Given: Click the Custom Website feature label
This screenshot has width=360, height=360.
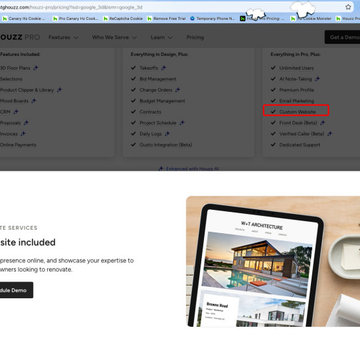Looking at the screenshot, I should [297, 112].
